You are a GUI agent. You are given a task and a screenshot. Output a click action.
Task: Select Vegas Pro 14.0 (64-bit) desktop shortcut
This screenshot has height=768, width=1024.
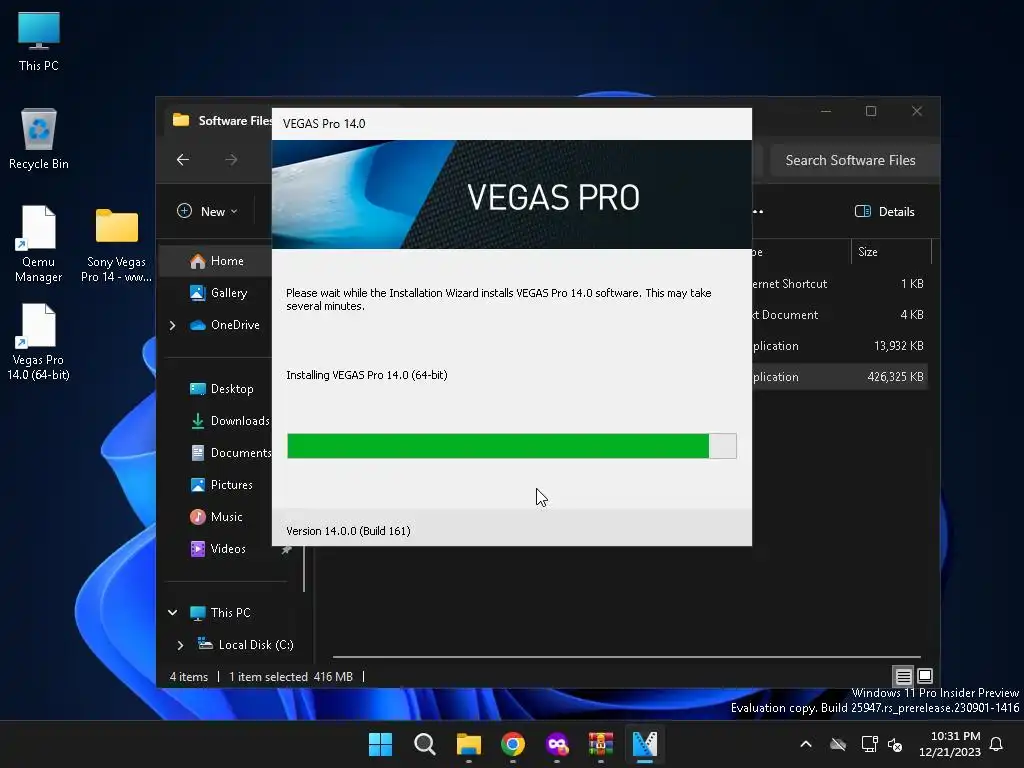(39, 342)
